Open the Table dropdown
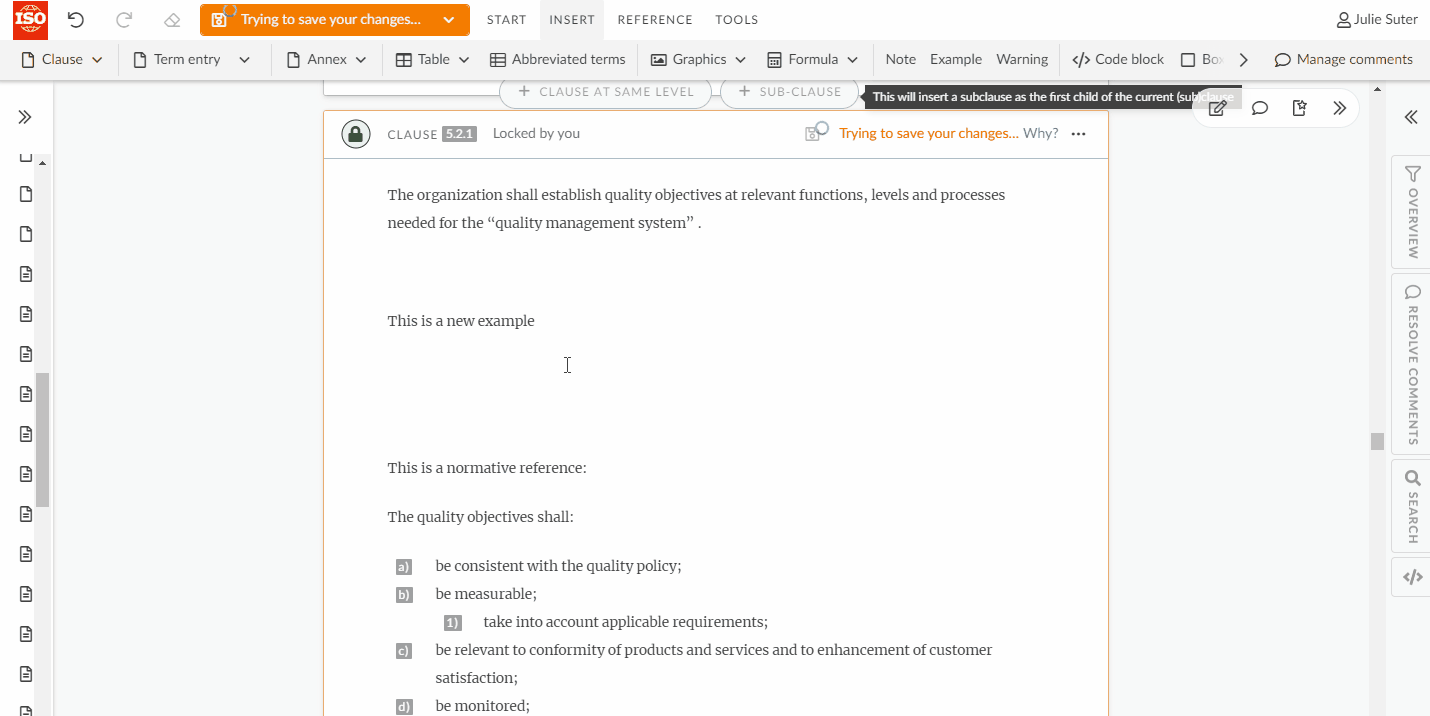The image size is (1430, 716). pos(433,60)
